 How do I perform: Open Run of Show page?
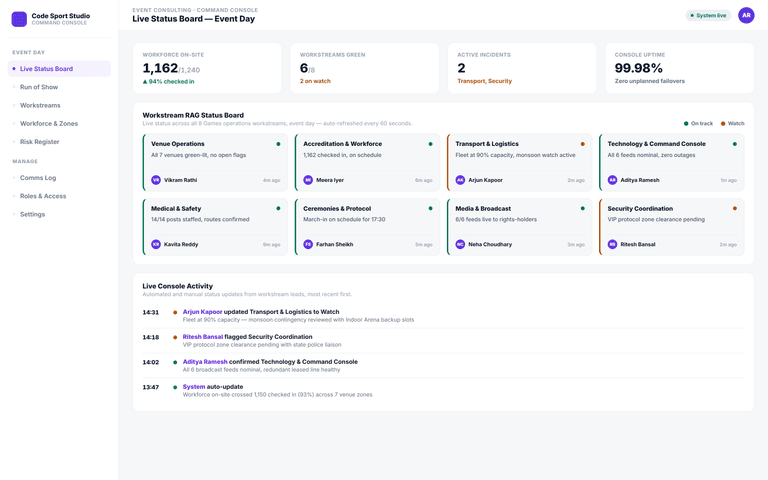point(59,87)
